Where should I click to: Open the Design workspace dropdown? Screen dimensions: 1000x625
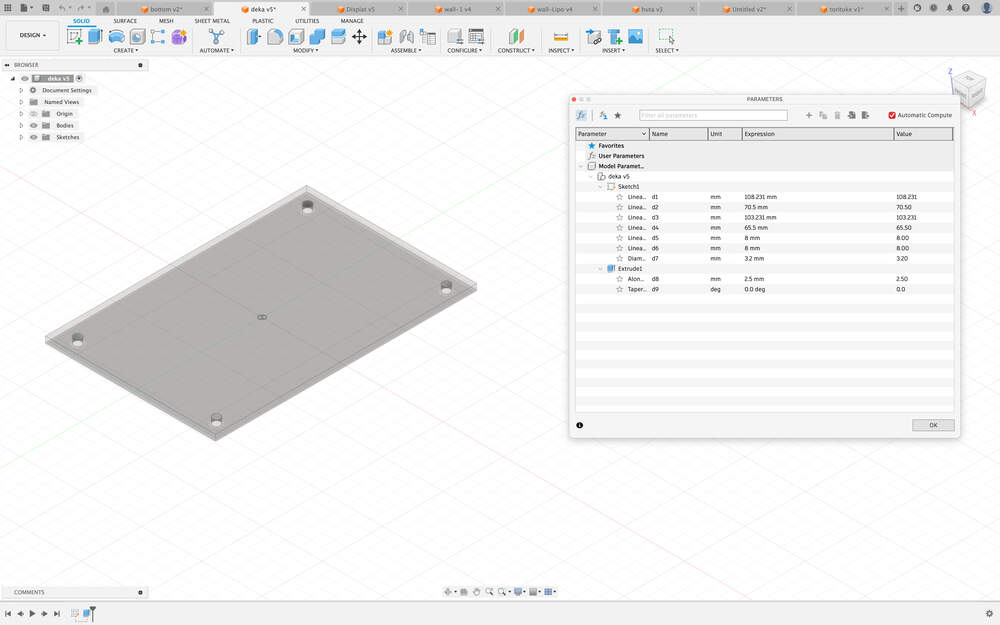pos(33,35)
